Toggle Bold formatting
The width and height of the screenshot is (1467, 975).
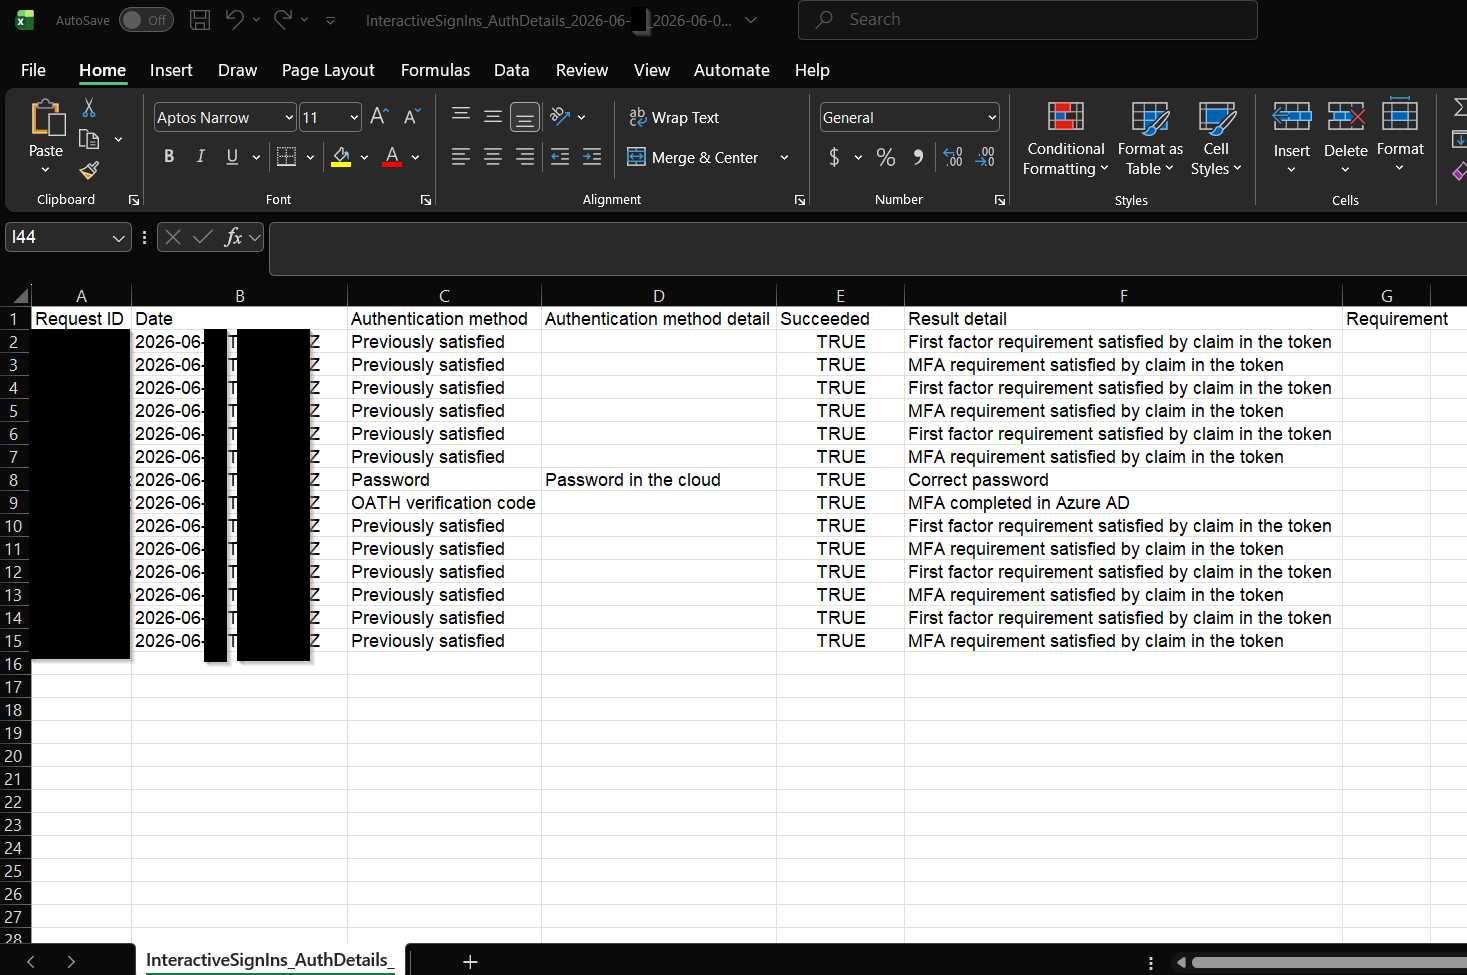[169, 156]
